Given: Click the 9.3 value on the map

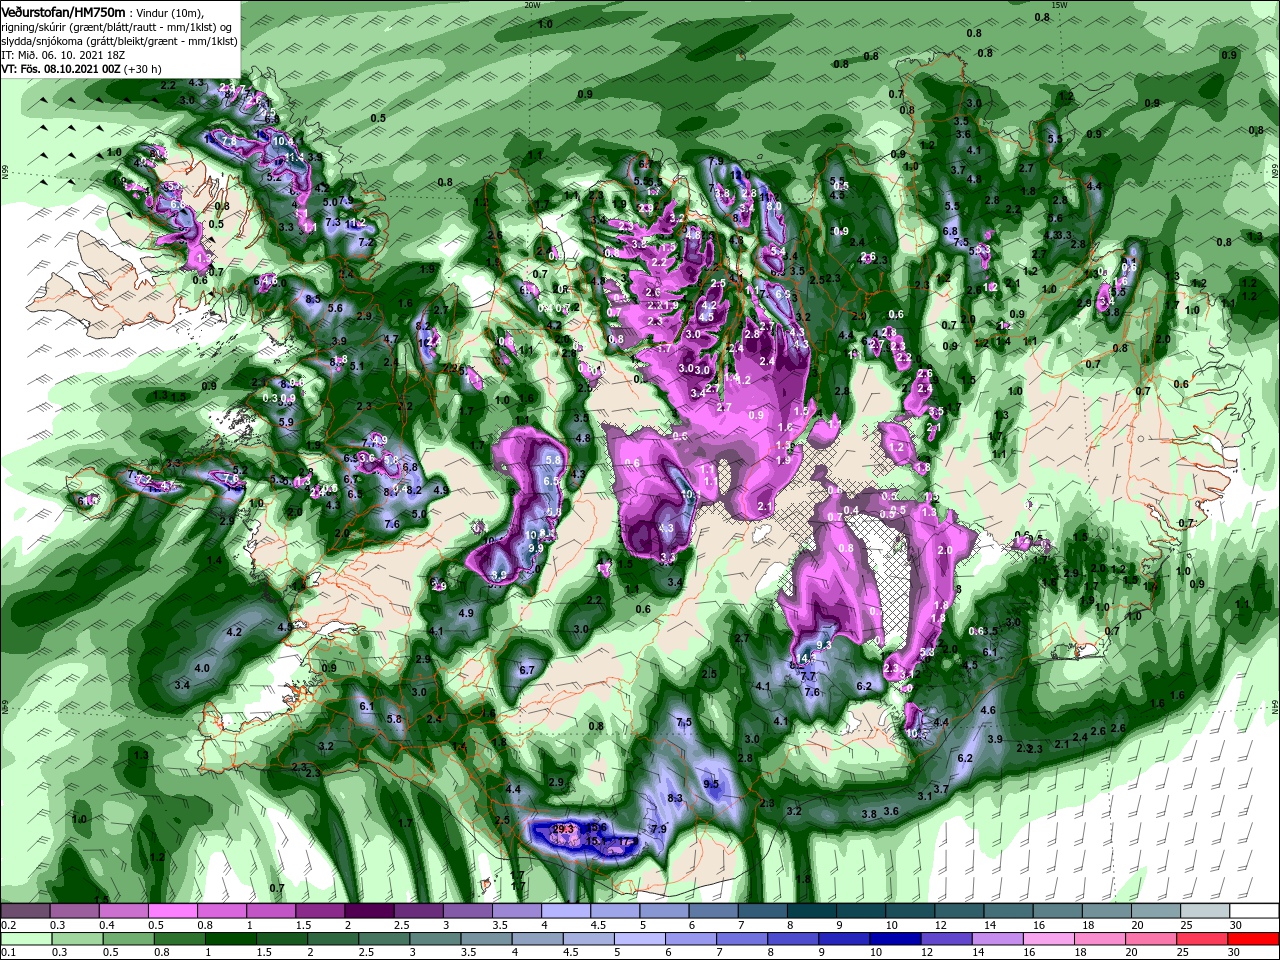Looking at the screenshot, I should [824, 646].
